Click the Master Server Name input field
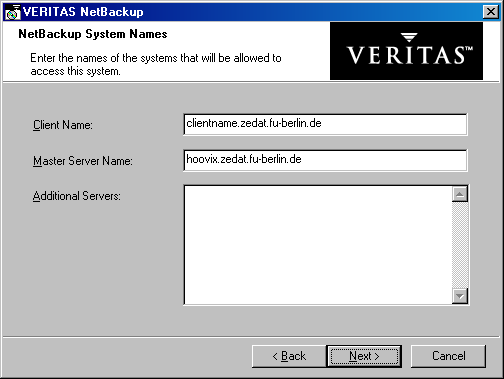504x379 pixels. (x=325, y=160)
